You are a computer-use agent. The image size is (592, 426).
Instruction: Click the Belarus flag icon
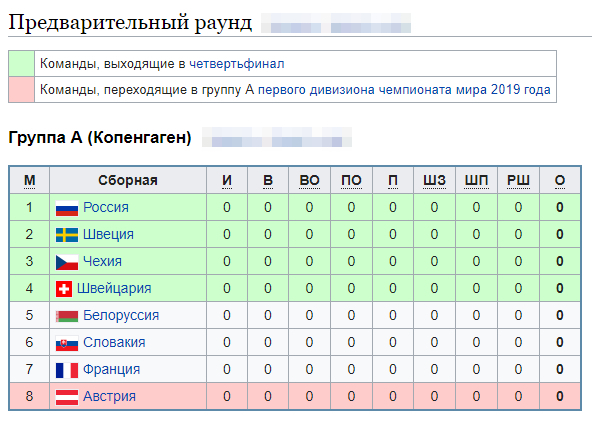(67, 316)
